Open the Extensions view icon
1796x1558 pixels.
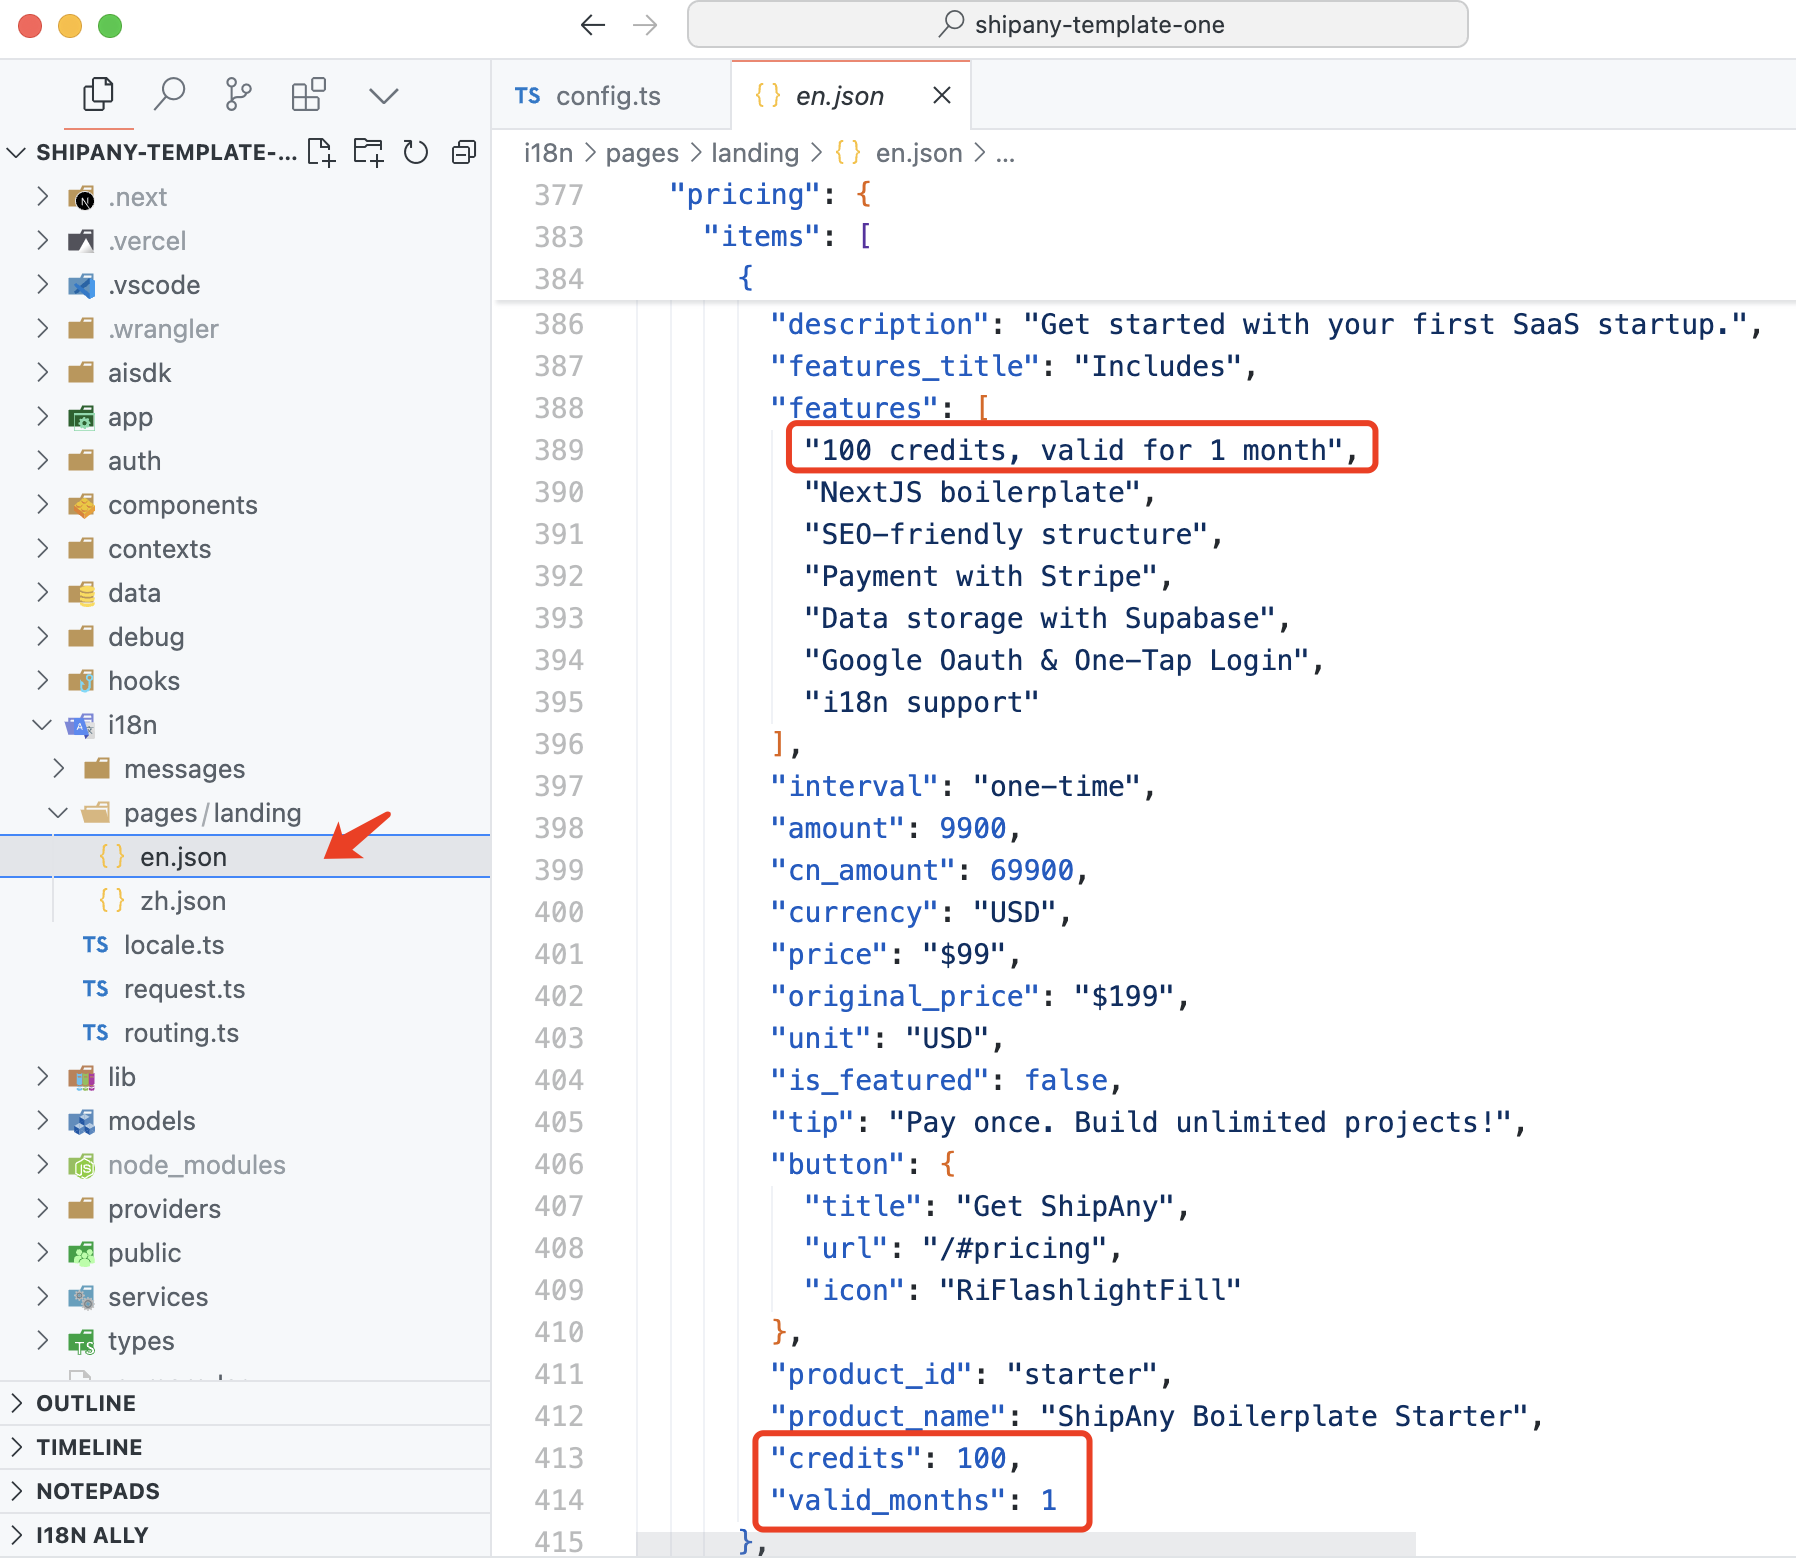click(308, 95)
